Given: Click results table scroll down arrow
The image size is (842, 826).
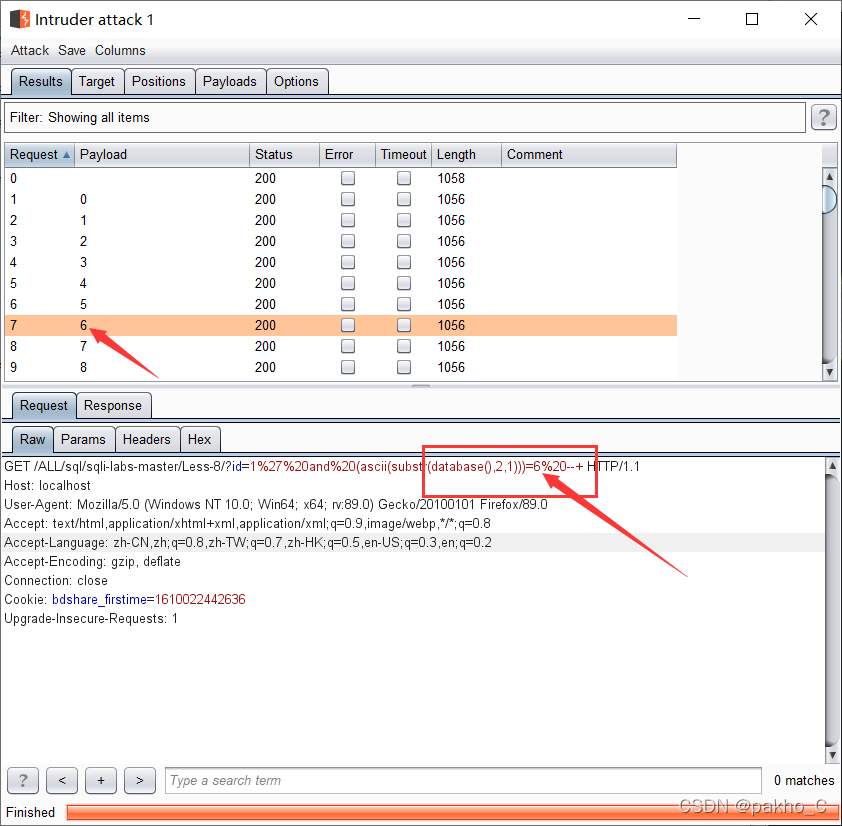Looking at the screenshot, I should 830,372.
